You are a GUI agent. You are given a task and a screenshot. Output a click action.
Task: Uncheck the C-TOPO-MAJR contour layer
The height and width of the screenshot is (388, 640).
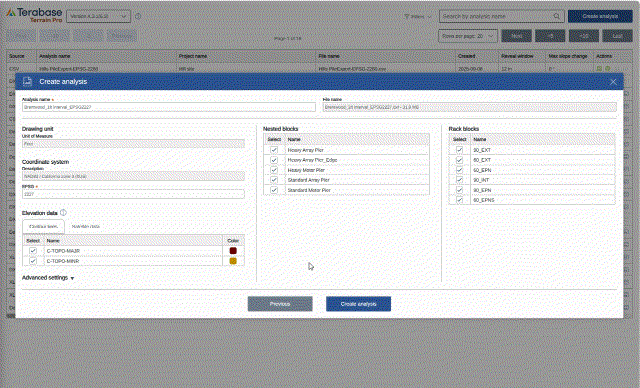pyautogui.click(x=33, y=251)
